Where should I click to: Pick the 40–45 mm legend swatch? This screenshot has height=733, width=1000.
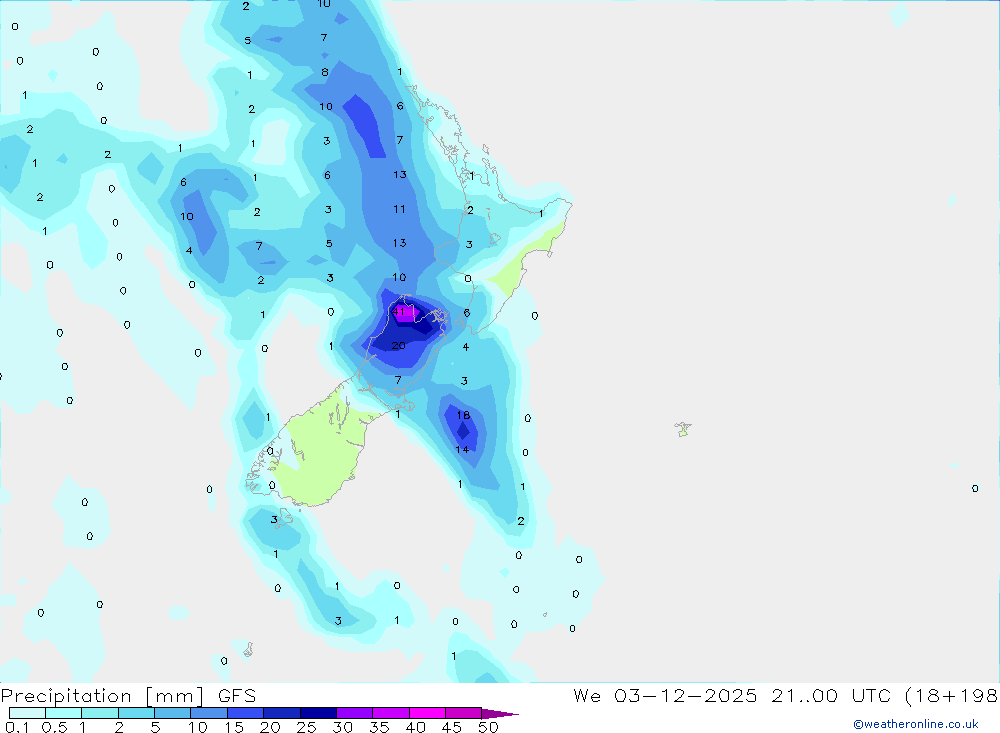pyautogui.click(x=427, y=713)
